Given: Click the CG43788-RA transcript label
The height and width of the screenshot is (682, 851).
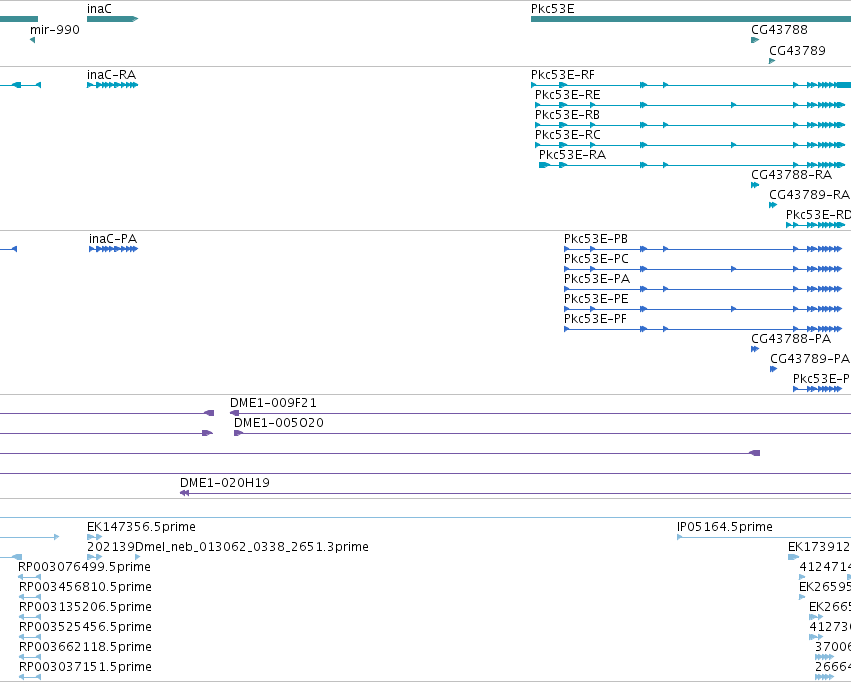Looking at the screenshot, I should pos(791,175).
